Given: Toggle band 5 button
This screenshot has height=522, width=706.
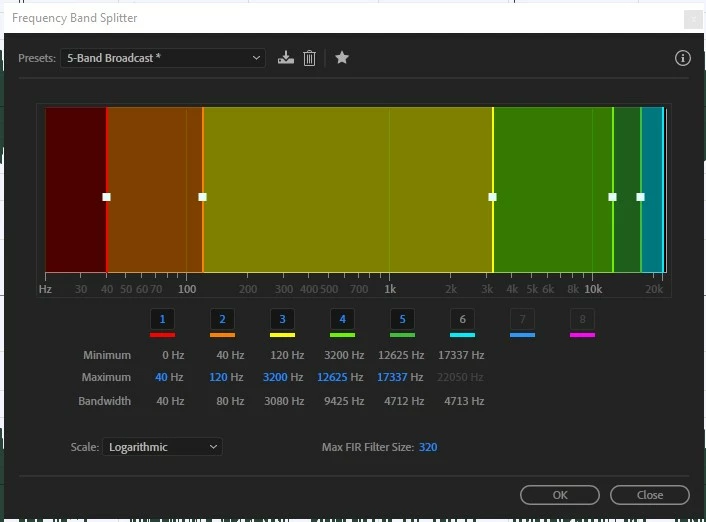Looking at the screenshot, I should pyautogui.click(x=403, y=319).
